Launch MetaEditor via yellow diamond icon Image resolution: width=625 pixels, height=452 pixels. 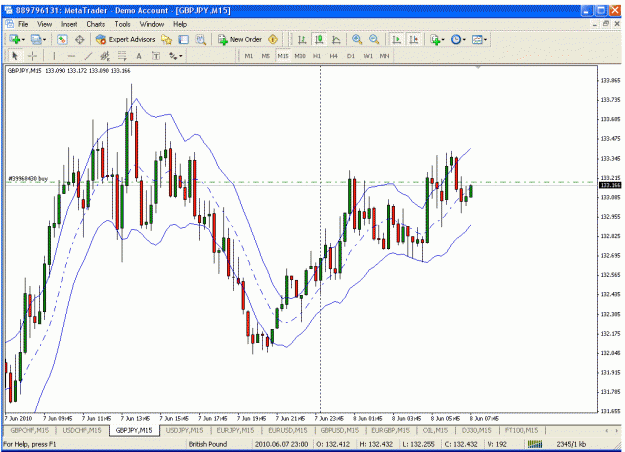click(x=273, y=39)
